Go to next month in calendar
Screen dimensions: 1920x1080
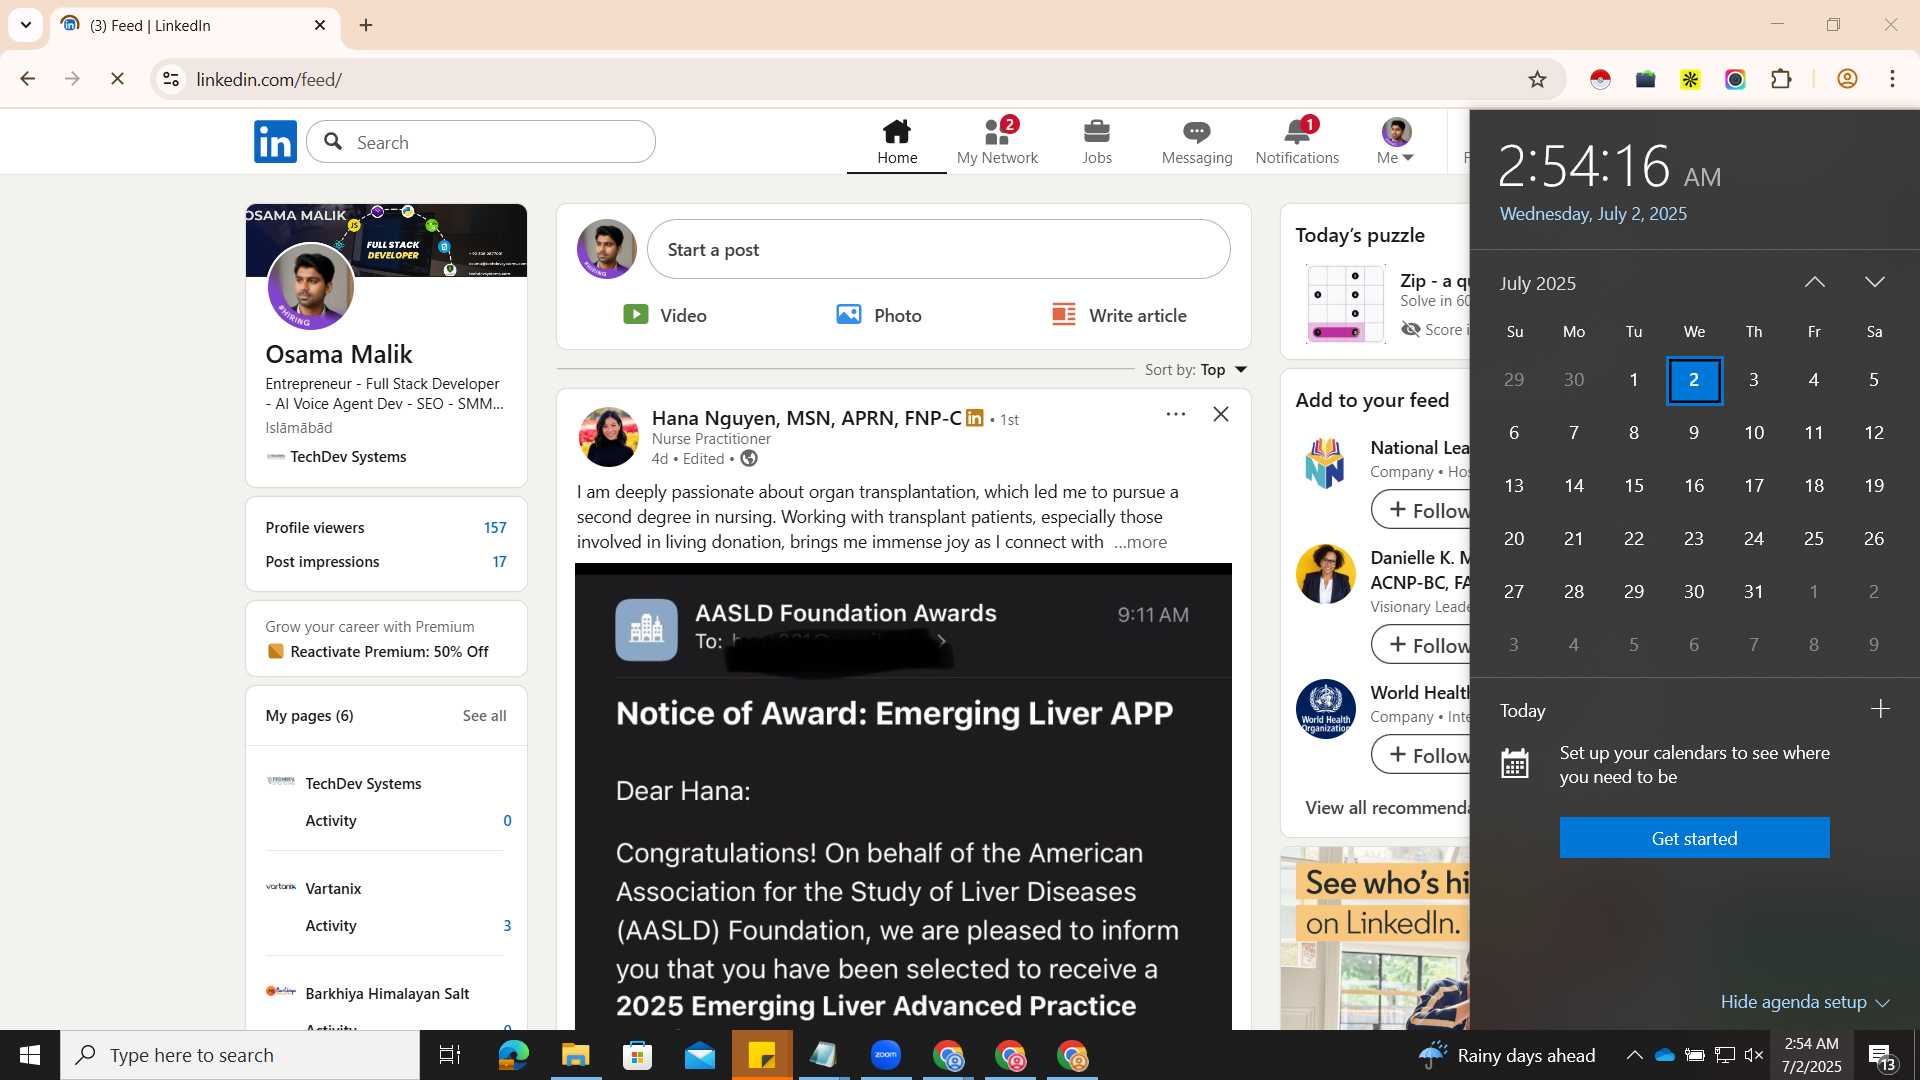[x=1875, y=283]
